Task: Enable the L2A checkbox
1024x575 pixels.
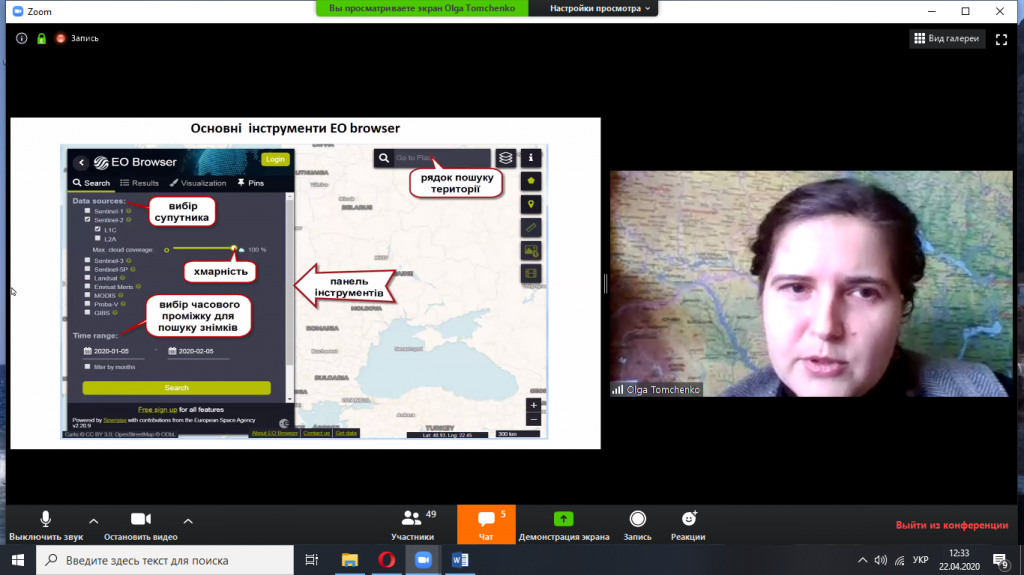Action: point(98,238)
